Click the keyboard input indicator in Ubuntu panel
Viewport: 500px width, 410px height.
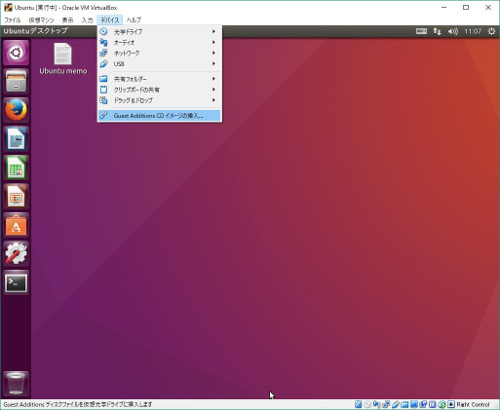click(421, 31)
